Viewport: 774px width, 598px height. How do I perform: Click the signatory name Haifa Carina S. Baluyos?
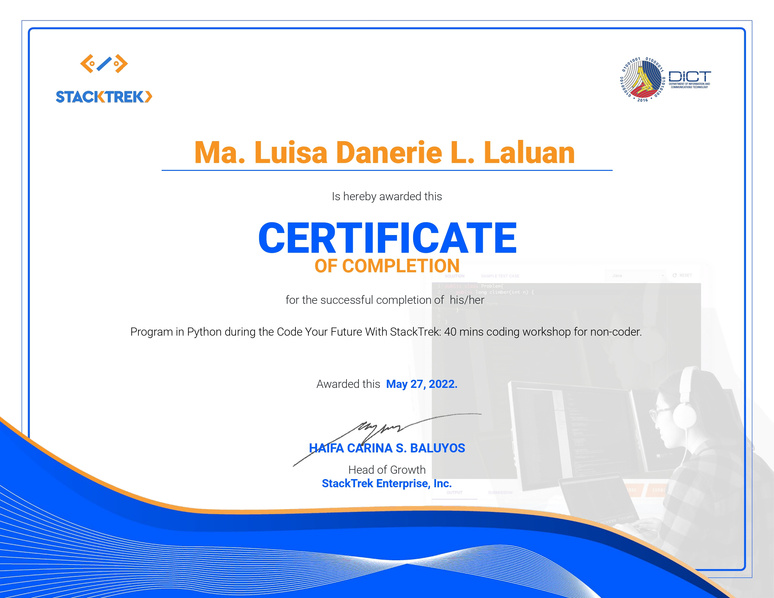click(388, 448)
